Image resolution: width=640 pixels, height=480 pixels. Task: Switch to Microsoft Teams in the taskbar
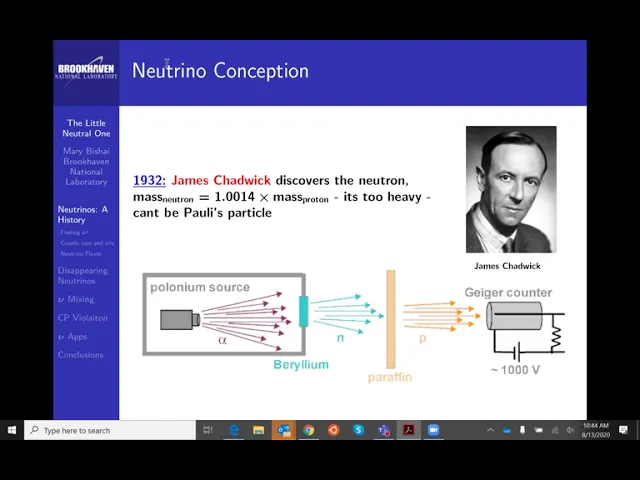(384, 430)
